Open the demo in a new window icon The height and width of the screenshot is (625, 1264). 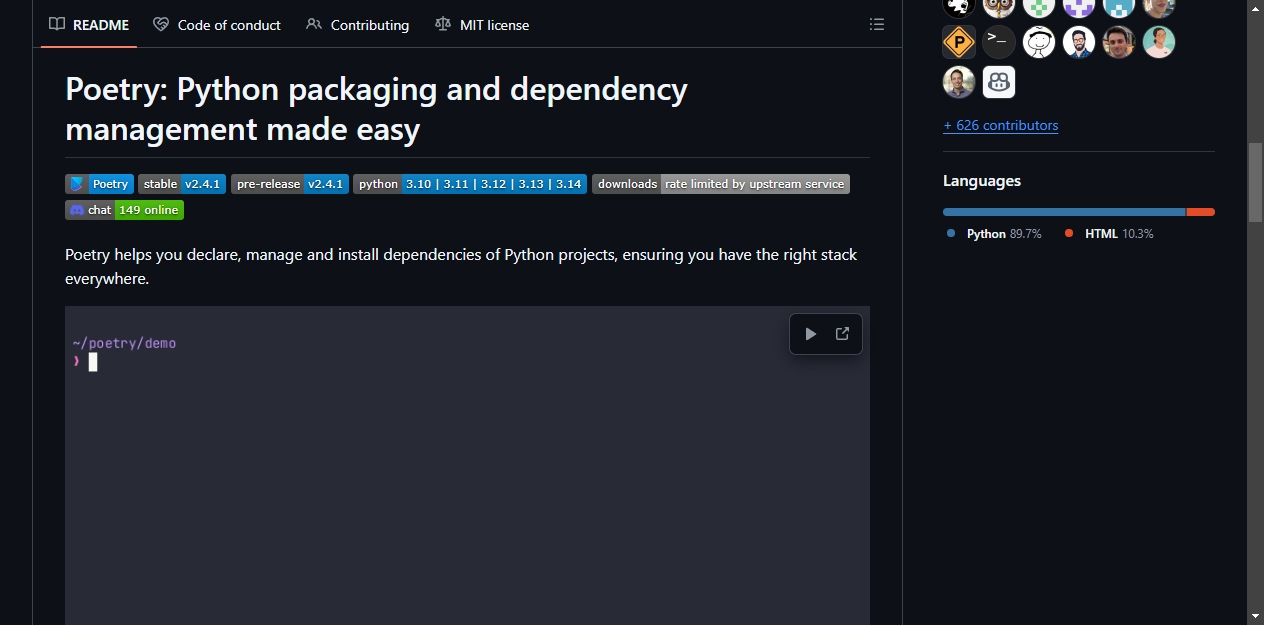pyautogui.click(x=842, y=334)
